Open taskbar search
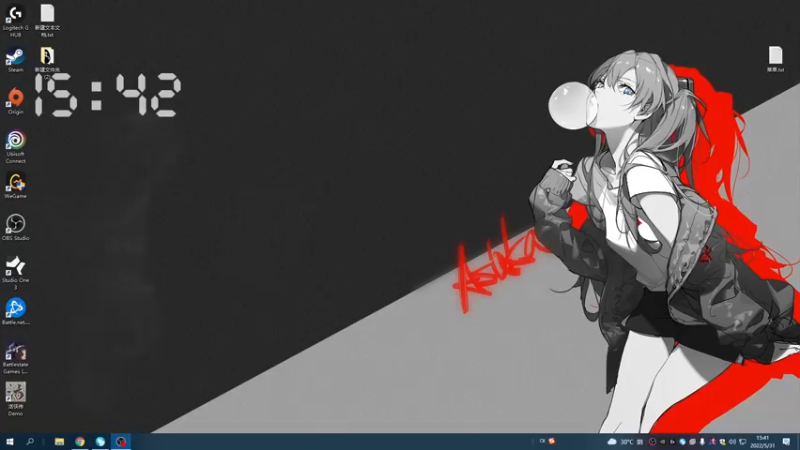Screen dimensions: 800x450 coord(30,441)
